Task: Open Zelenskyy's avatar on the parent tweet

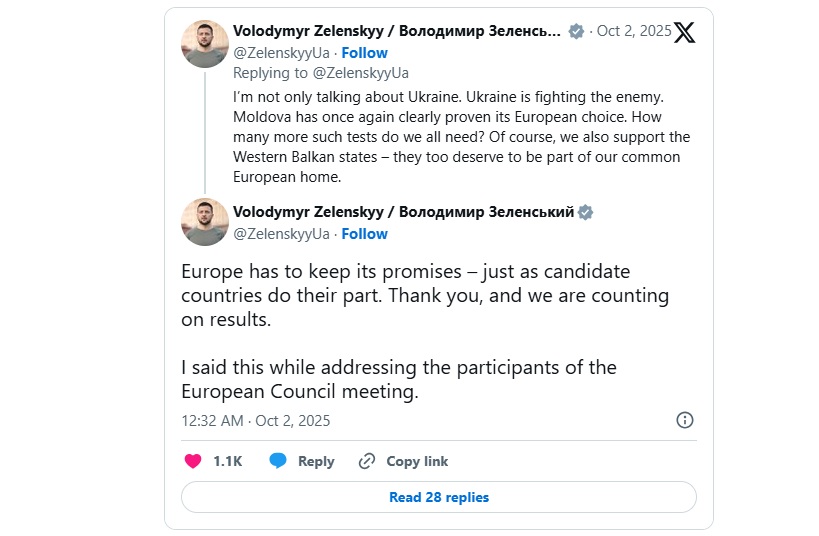Action: (x=205, y=43)
